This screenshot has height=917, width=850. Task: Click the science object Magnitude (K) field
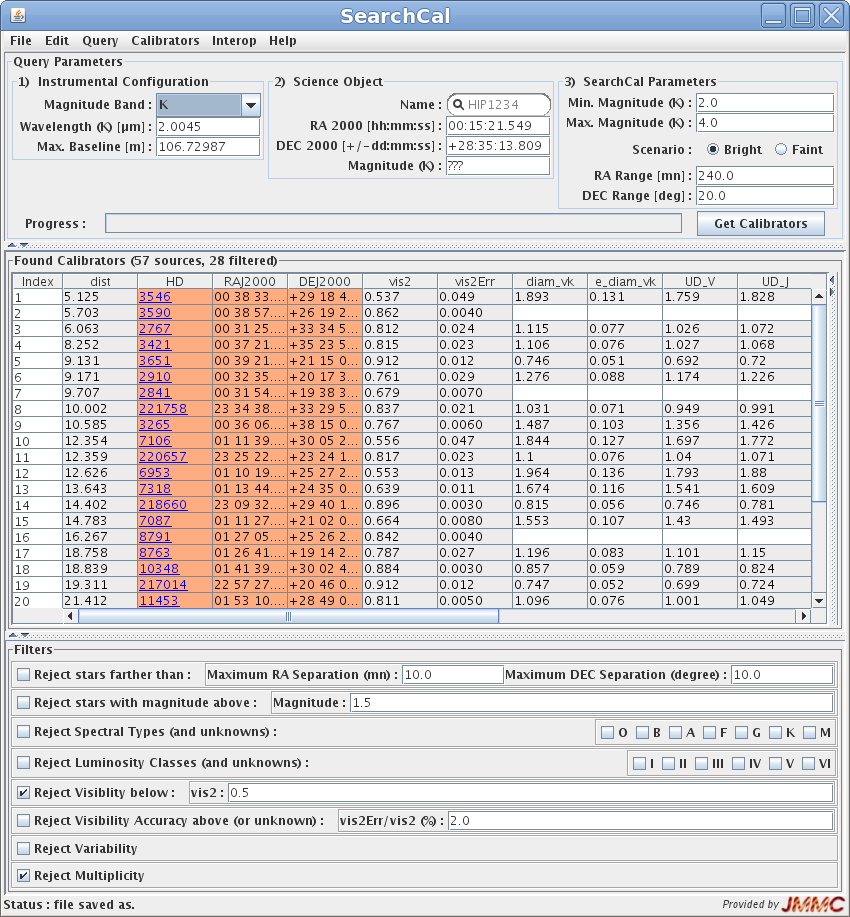point(498,166)
